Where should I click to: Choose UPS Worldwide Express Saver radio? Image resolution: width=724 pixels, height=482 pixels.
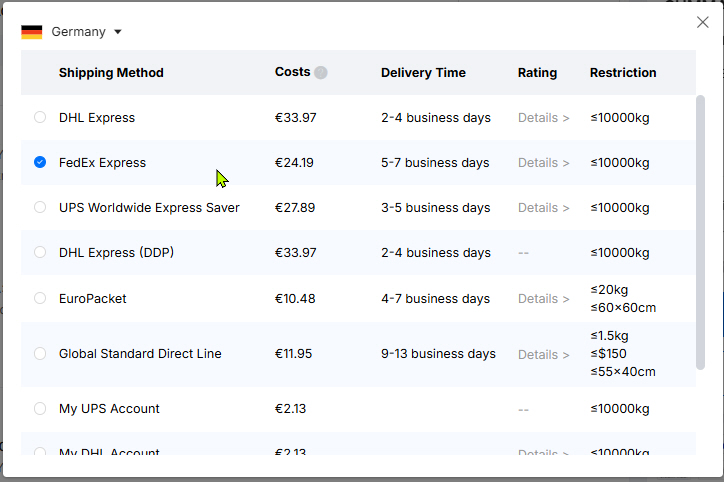pos(40,207)
